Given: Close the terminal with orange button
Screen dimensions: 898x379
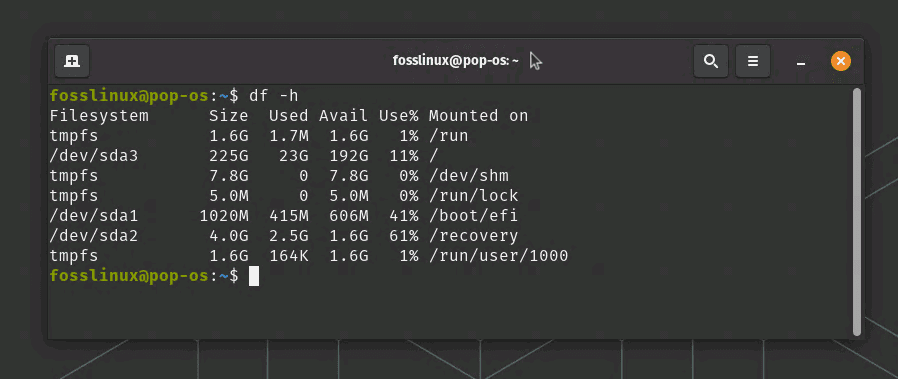Looking at the screenshot, I should pyautogui.click(x=841, y=61).
